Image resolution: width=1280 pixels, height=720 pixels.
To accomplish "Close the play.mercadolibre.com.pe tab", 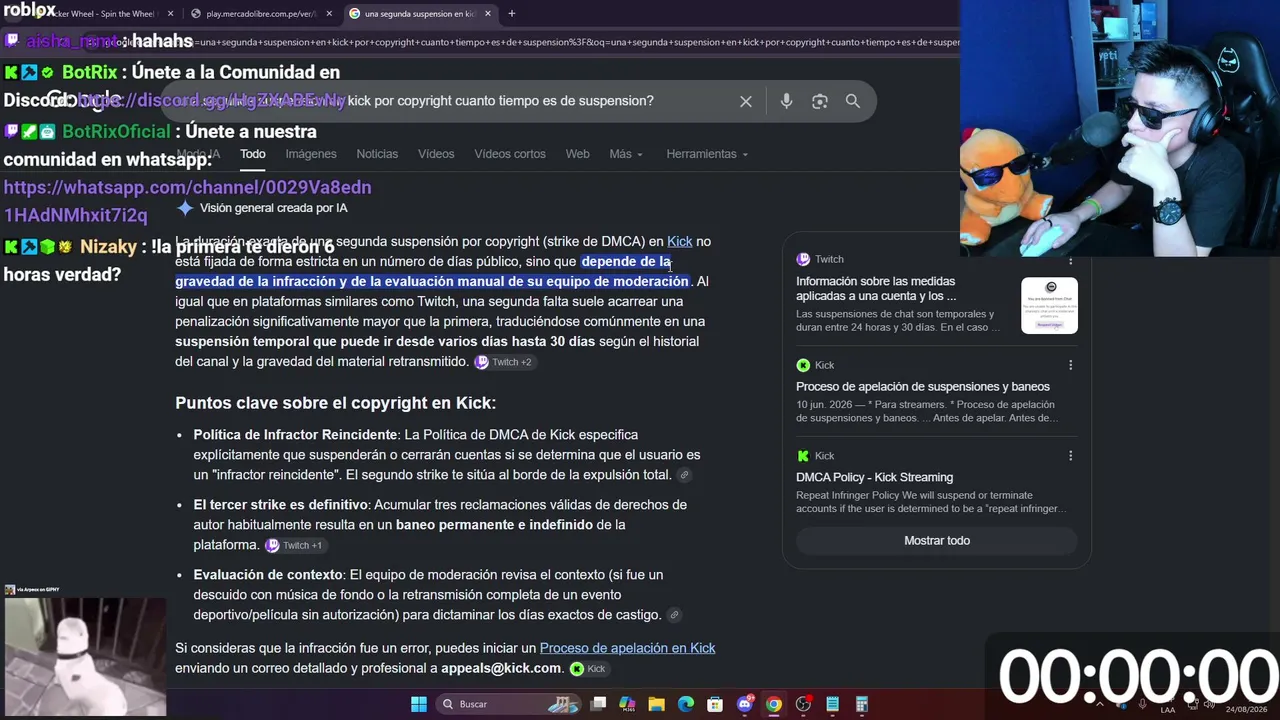I will tap(329, 14).
